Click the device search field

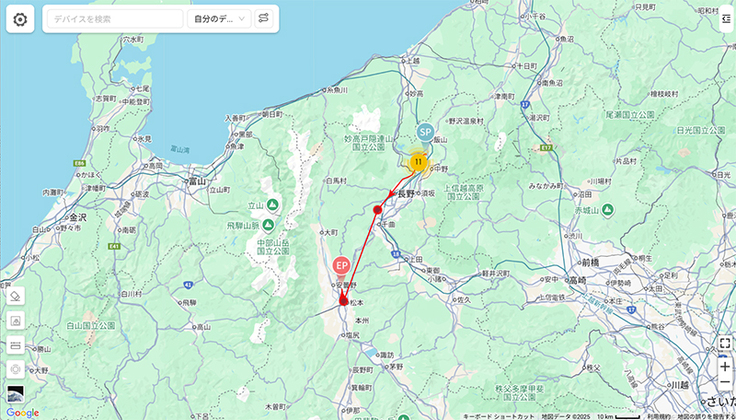point(115,19)
